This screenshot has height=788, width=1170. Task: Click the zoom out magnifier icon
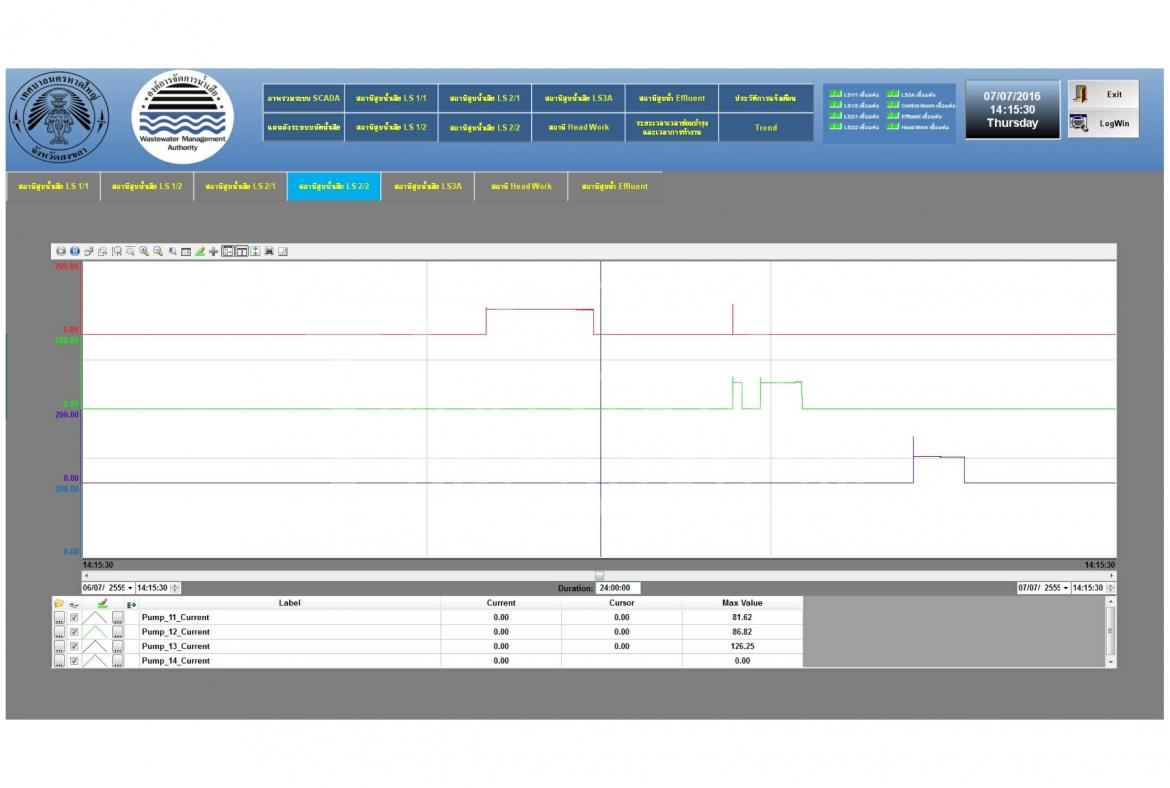158,251
